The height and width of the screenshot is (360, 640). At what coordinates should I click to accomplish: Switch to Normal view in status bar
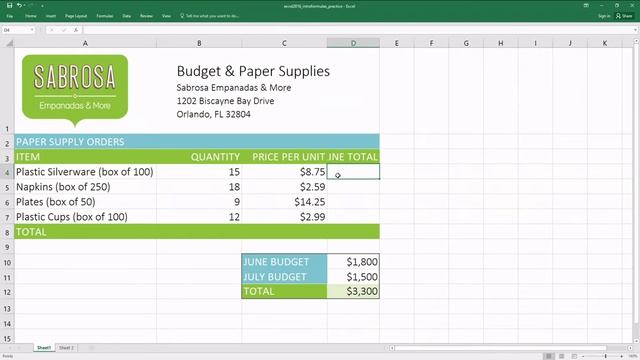[549, 356]
